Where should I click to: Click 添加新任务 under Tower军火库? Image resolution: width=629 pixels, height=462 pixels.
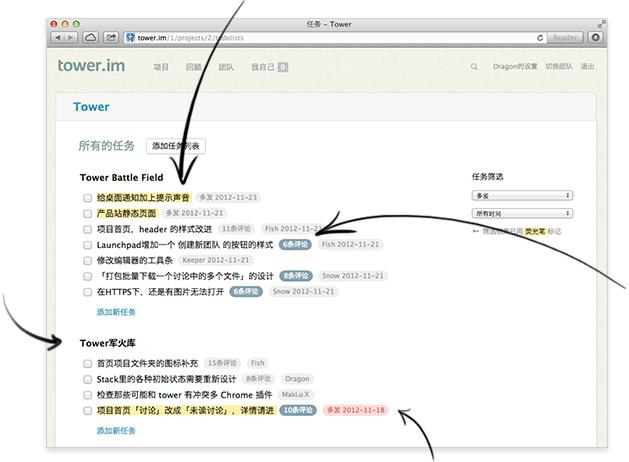pyautogui.click(x=116, y=431)
